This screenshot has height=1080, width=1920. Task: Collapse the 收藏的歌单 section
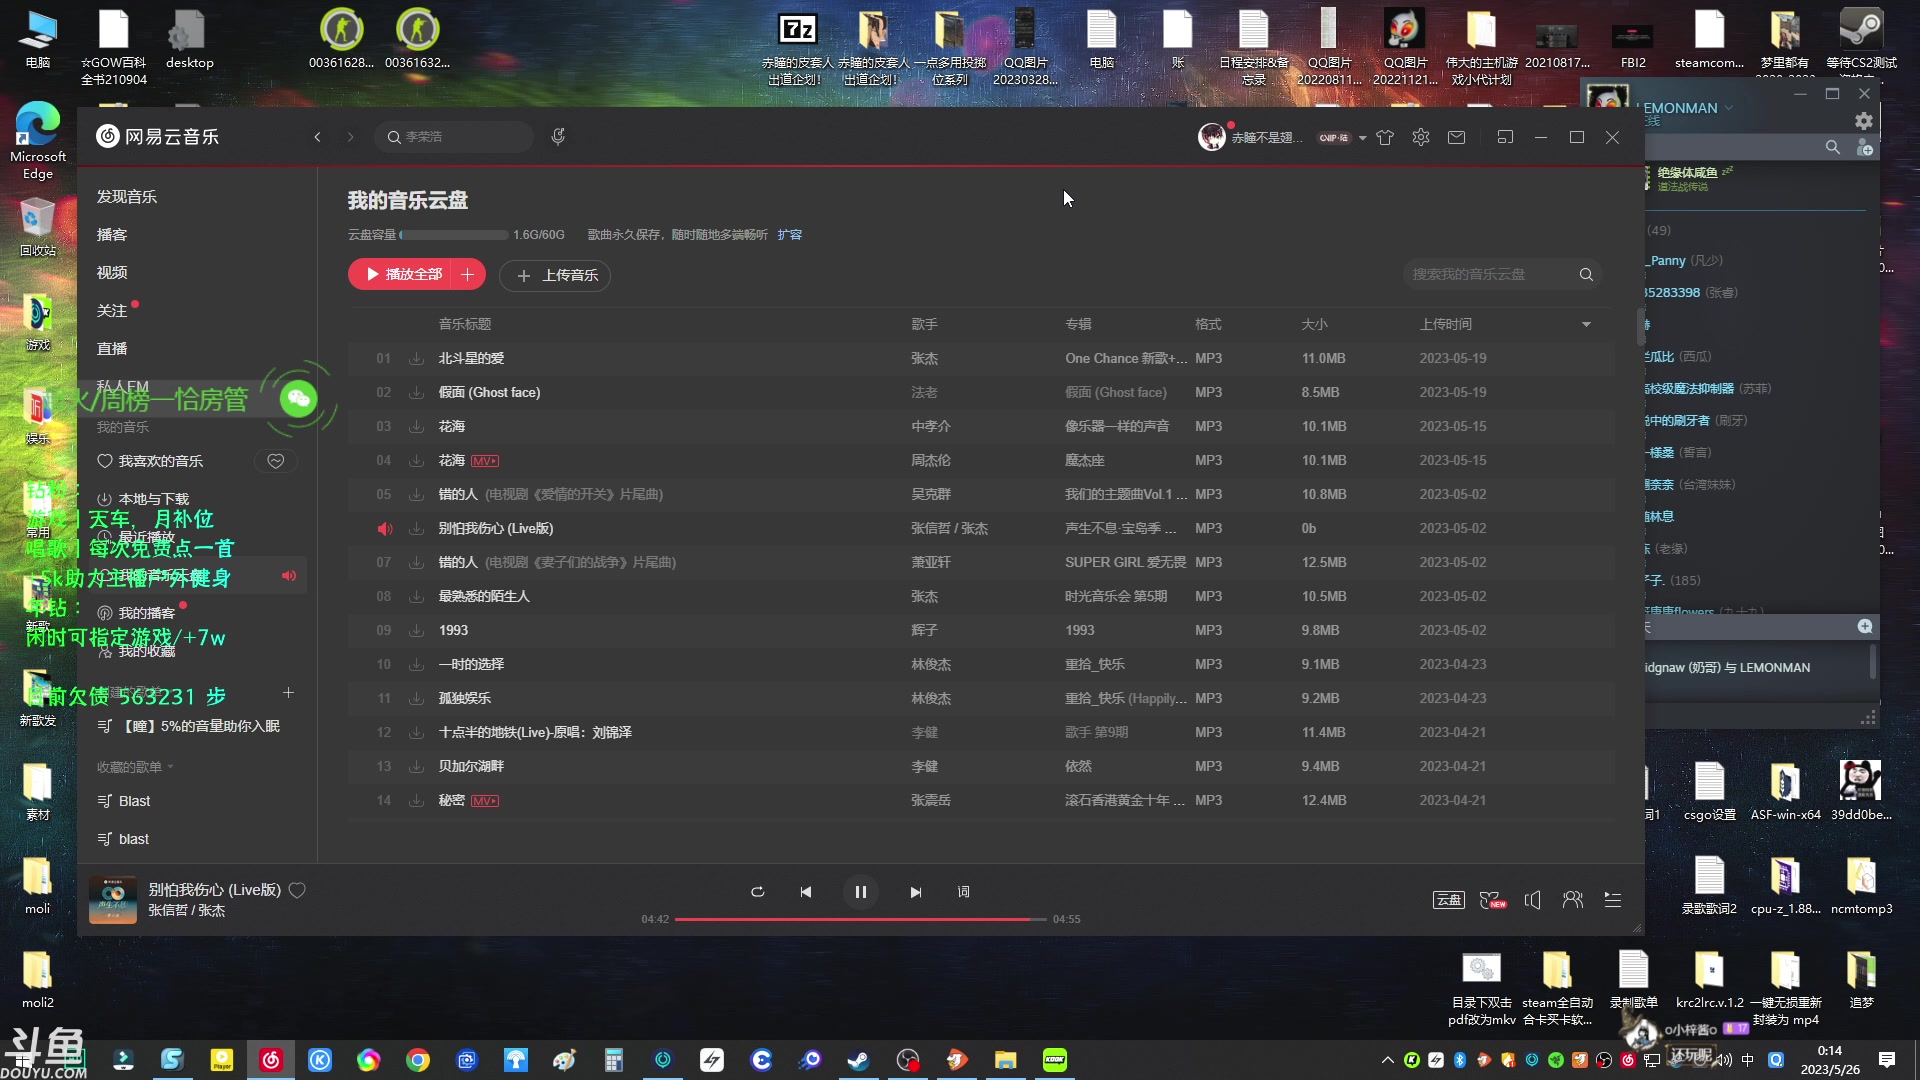pos(135,767)
